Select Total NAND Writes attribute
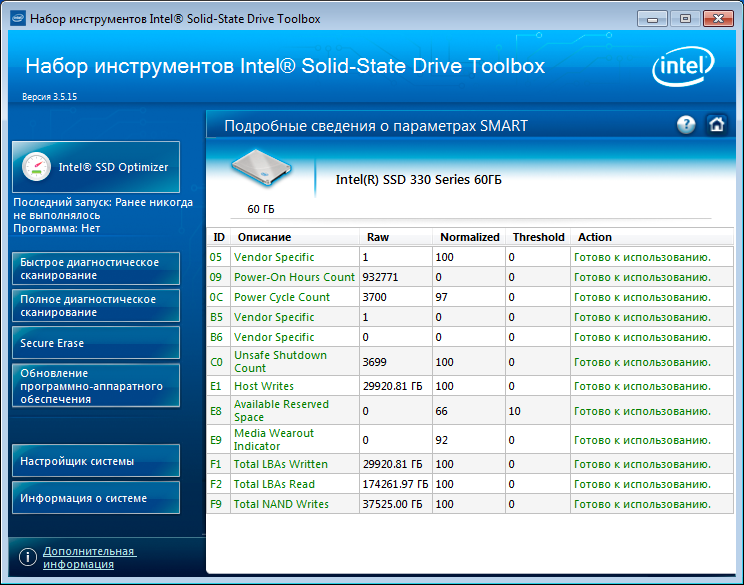 [x=281, y=504]
